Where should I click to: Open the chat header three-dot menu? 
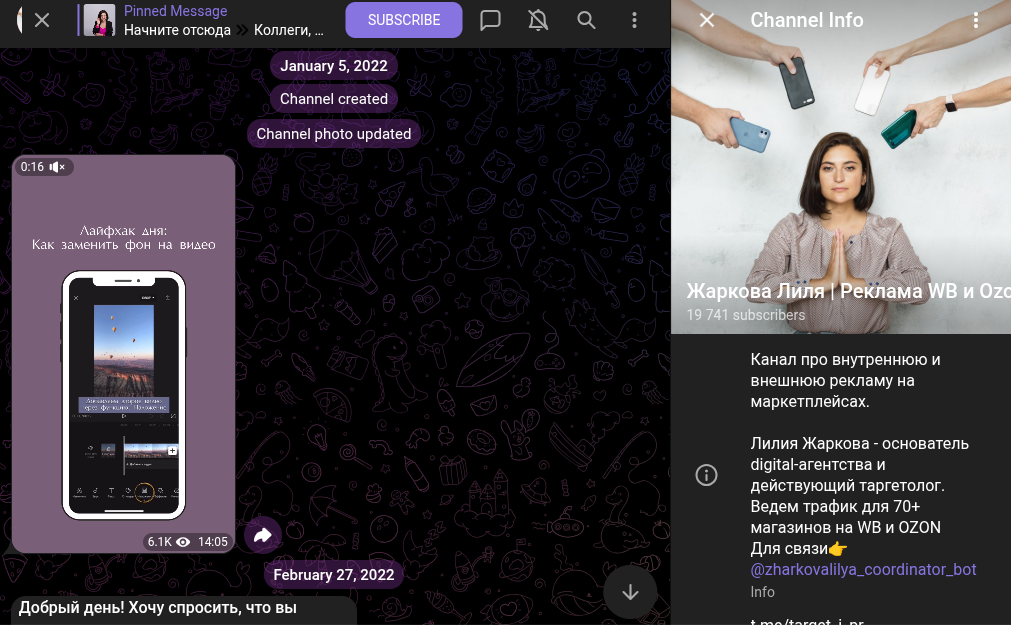(634, 20)
